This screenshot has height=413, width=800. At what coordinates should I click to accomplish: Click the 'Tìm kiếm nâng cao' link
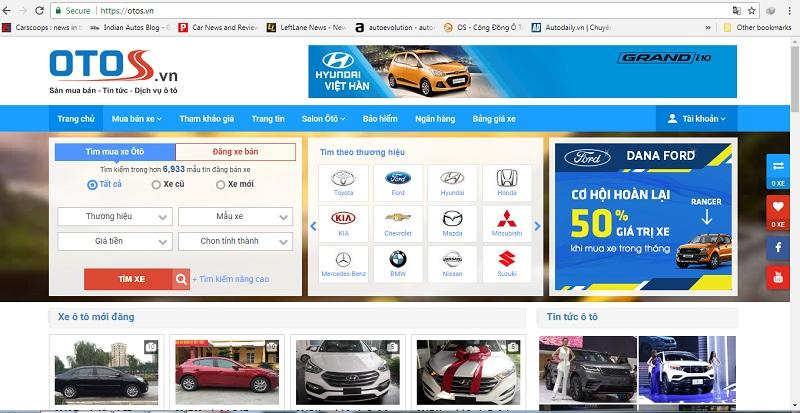coord(233,279)
